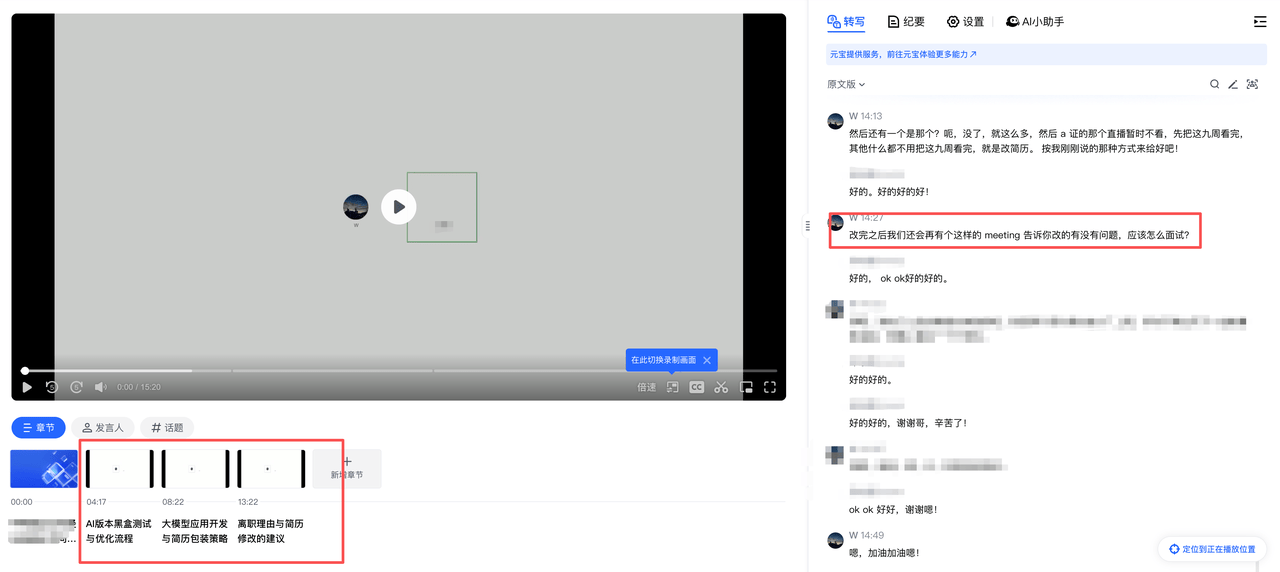Open the 倍速 playback speed menu

coord(646,387)
